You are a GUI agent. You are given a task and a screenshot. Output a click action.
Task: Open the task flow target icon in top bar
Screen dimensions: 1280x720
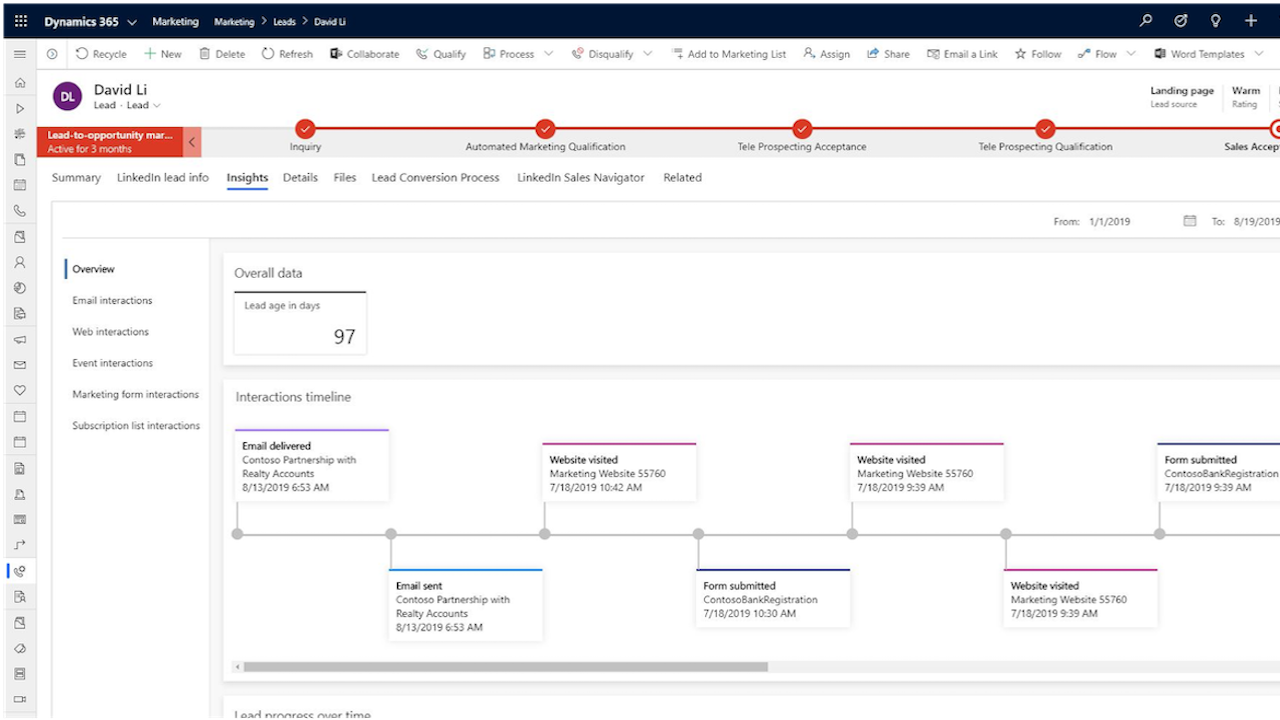[x=1181, y=21]
